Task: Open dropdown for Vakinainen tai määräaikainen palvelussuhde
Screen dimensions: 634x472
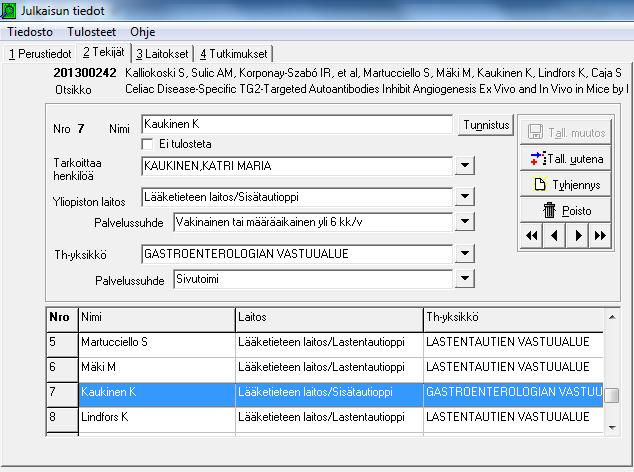Action: coord(465,222)
